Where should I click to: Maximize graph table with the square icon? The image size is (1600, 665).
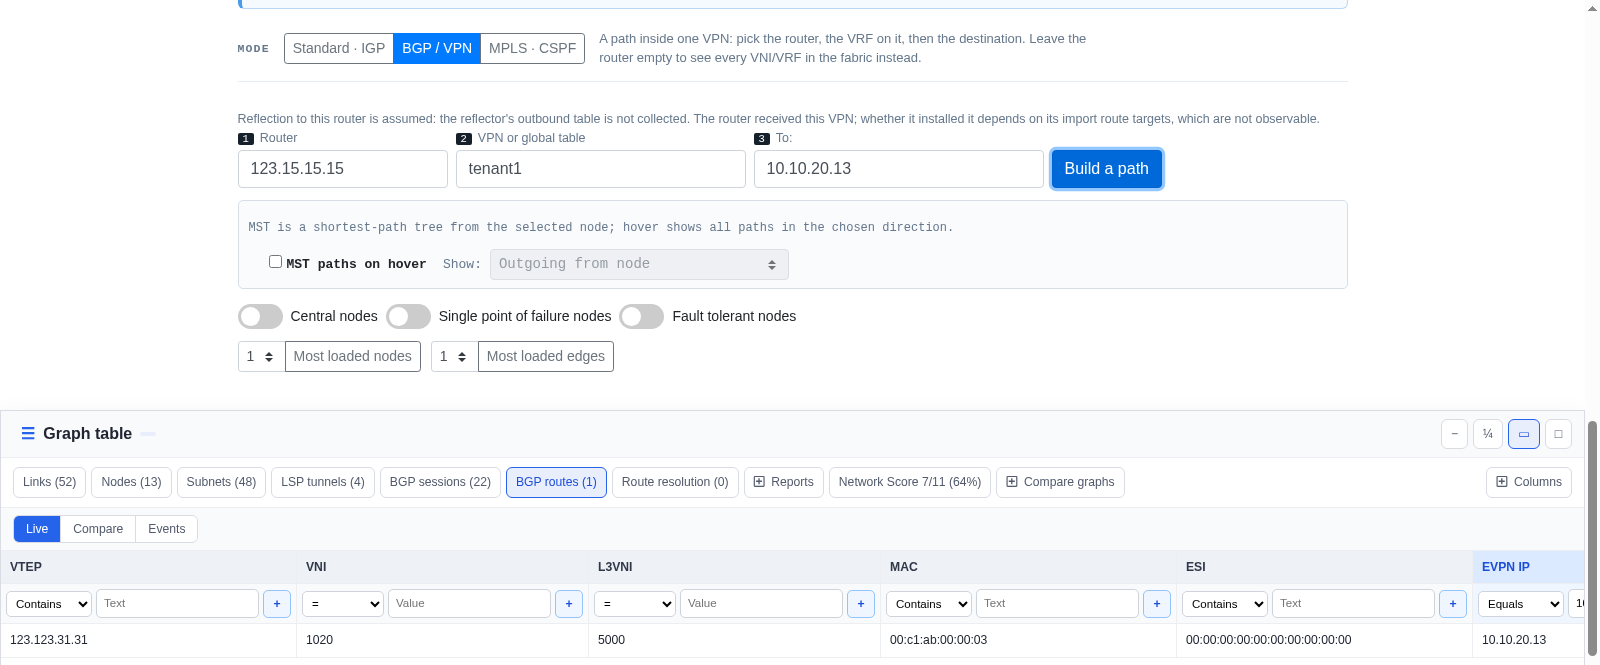tap(1558, 434)
